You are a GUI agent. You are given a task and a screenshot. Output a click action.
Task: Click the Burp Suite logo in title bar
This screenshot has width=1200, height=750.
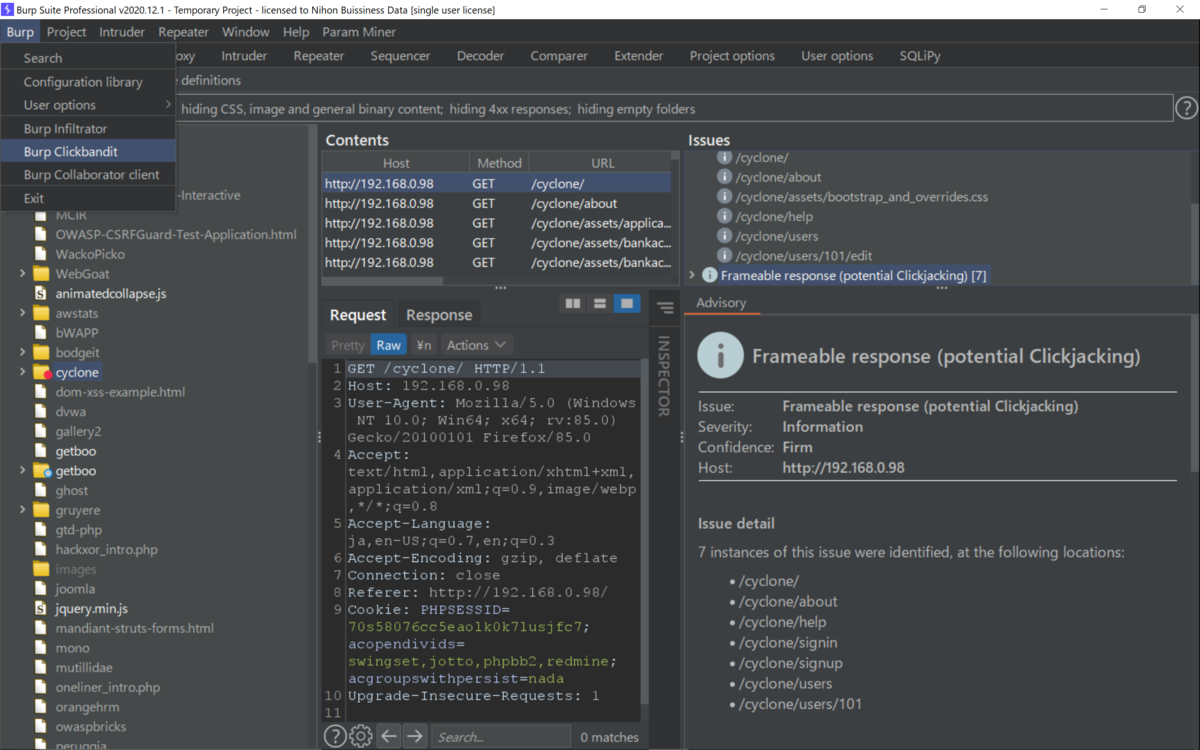7,9
